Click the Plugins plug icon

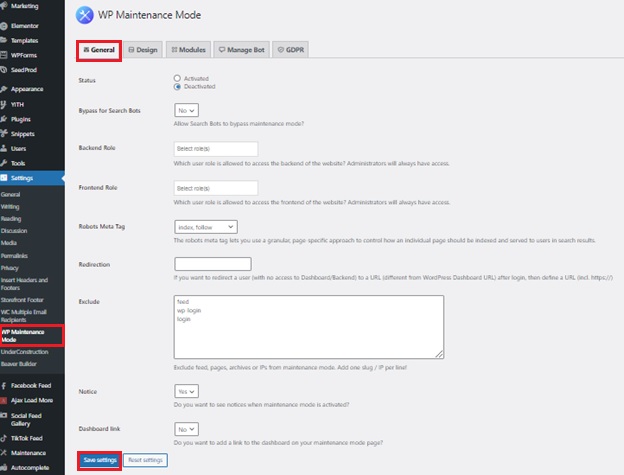(4, 119)
